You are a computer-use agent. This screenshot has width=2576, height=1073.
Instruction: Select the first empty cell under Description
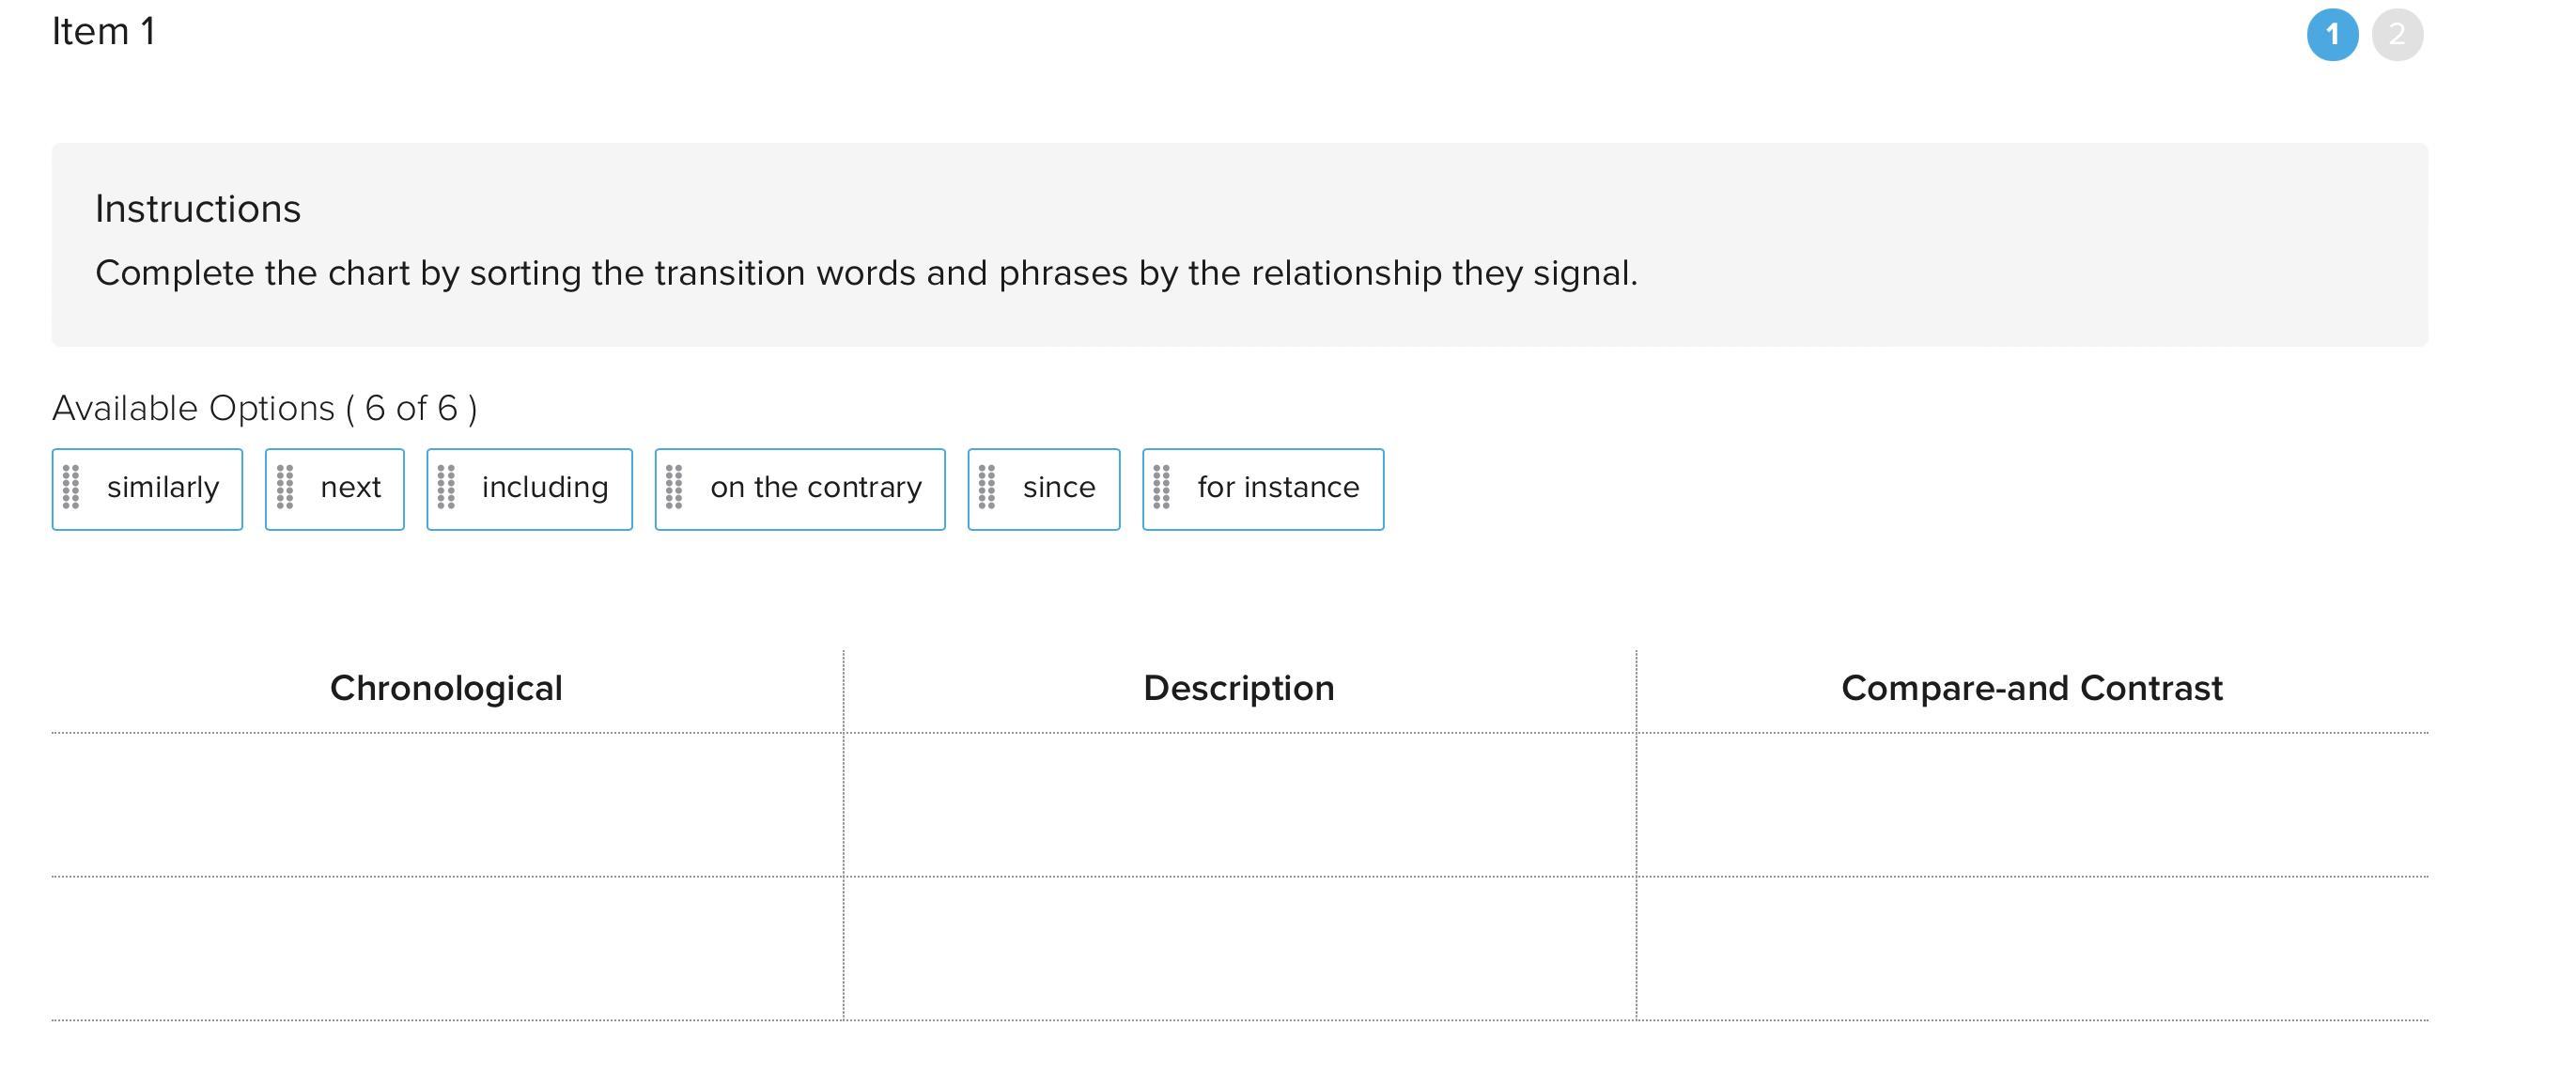click(x=1239, y=805)
